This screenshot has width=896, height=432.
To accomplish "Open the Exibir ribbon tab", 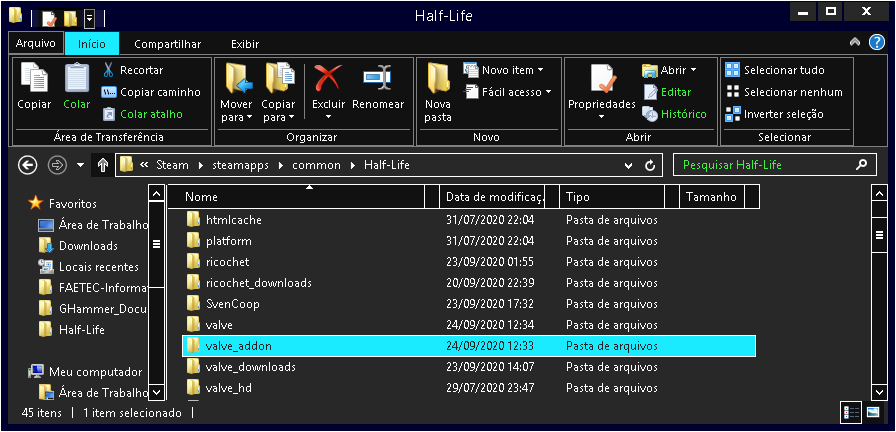I will click(x=244, y=44).
